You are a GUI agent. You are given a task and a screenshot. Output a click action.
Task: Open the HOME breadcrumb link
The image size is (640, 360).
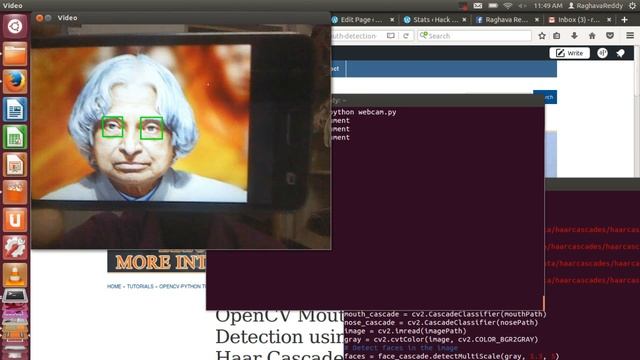coord(114,287)
